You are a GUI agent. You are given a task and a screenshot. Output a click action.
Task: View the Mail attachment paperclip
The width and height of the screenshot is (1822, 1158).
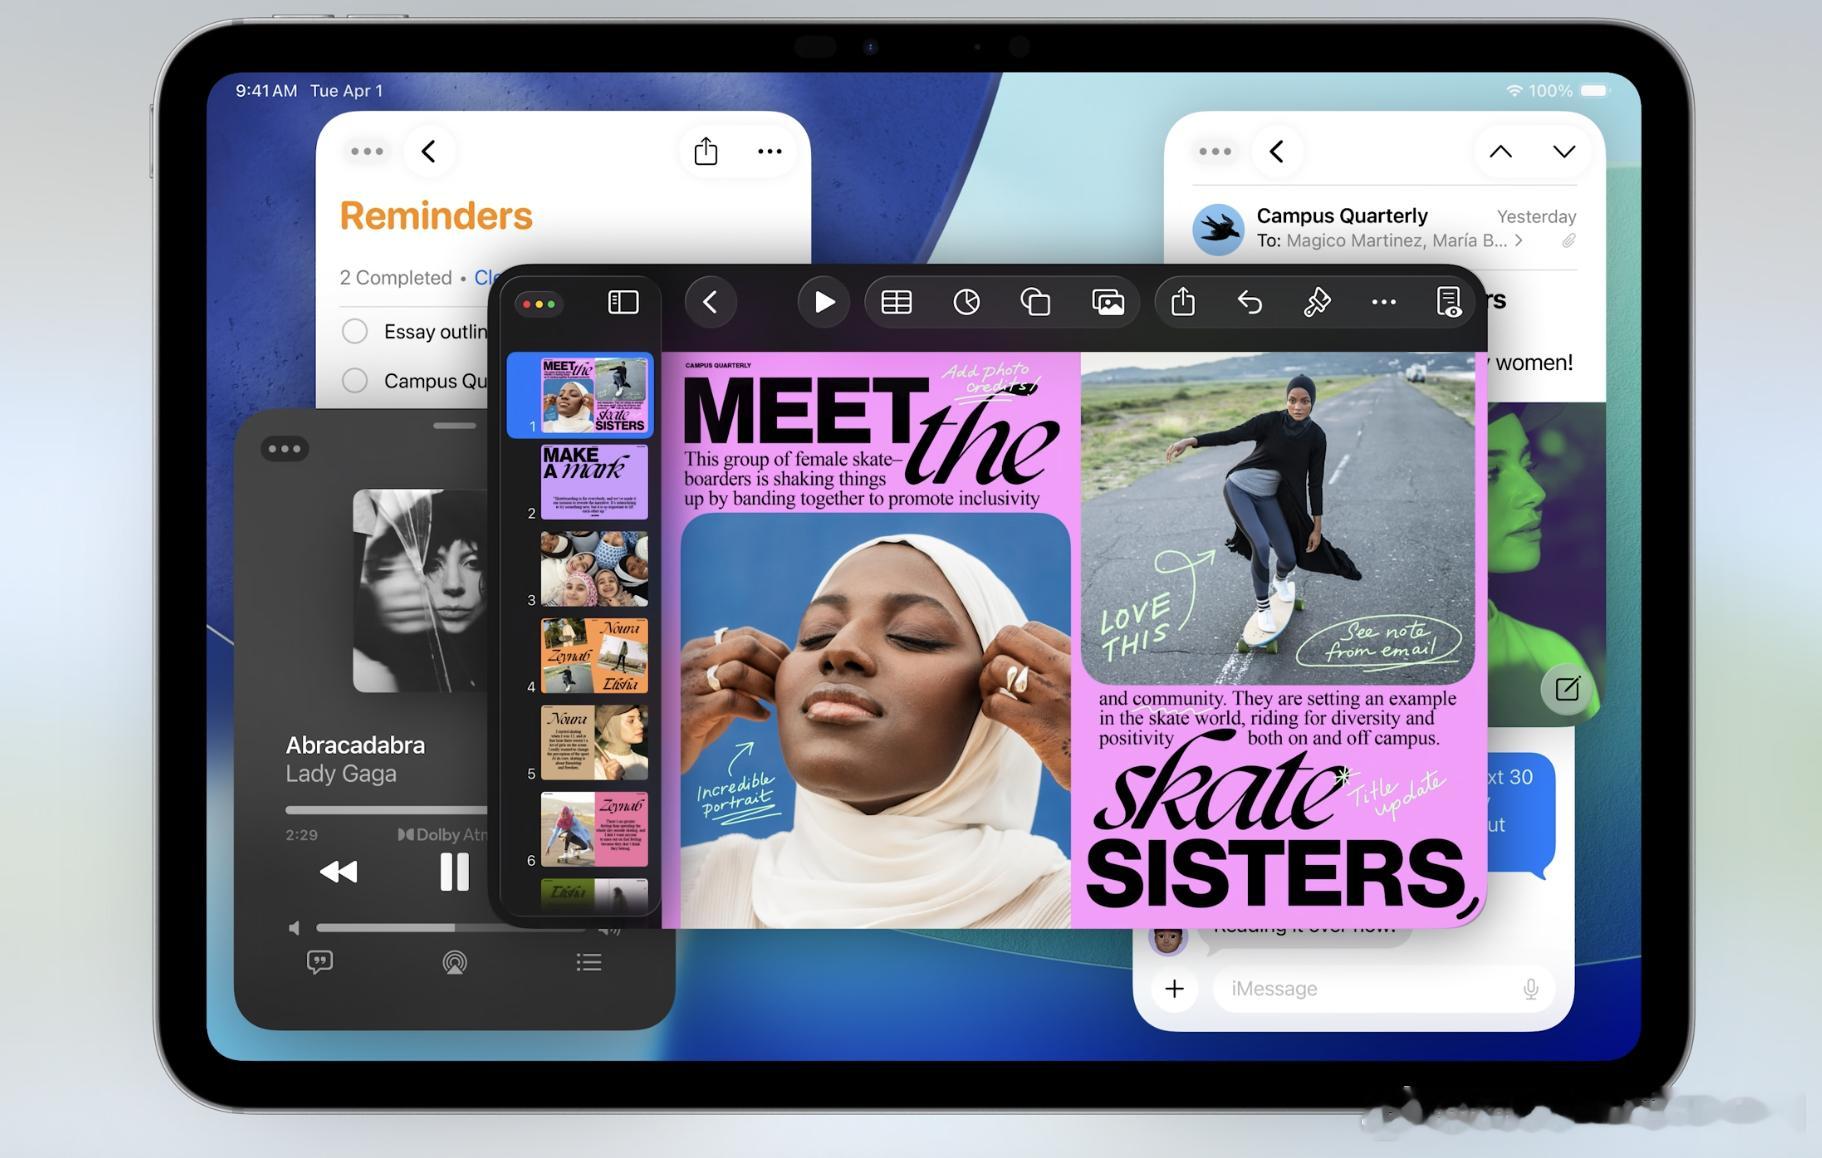tap(1568, 241)
